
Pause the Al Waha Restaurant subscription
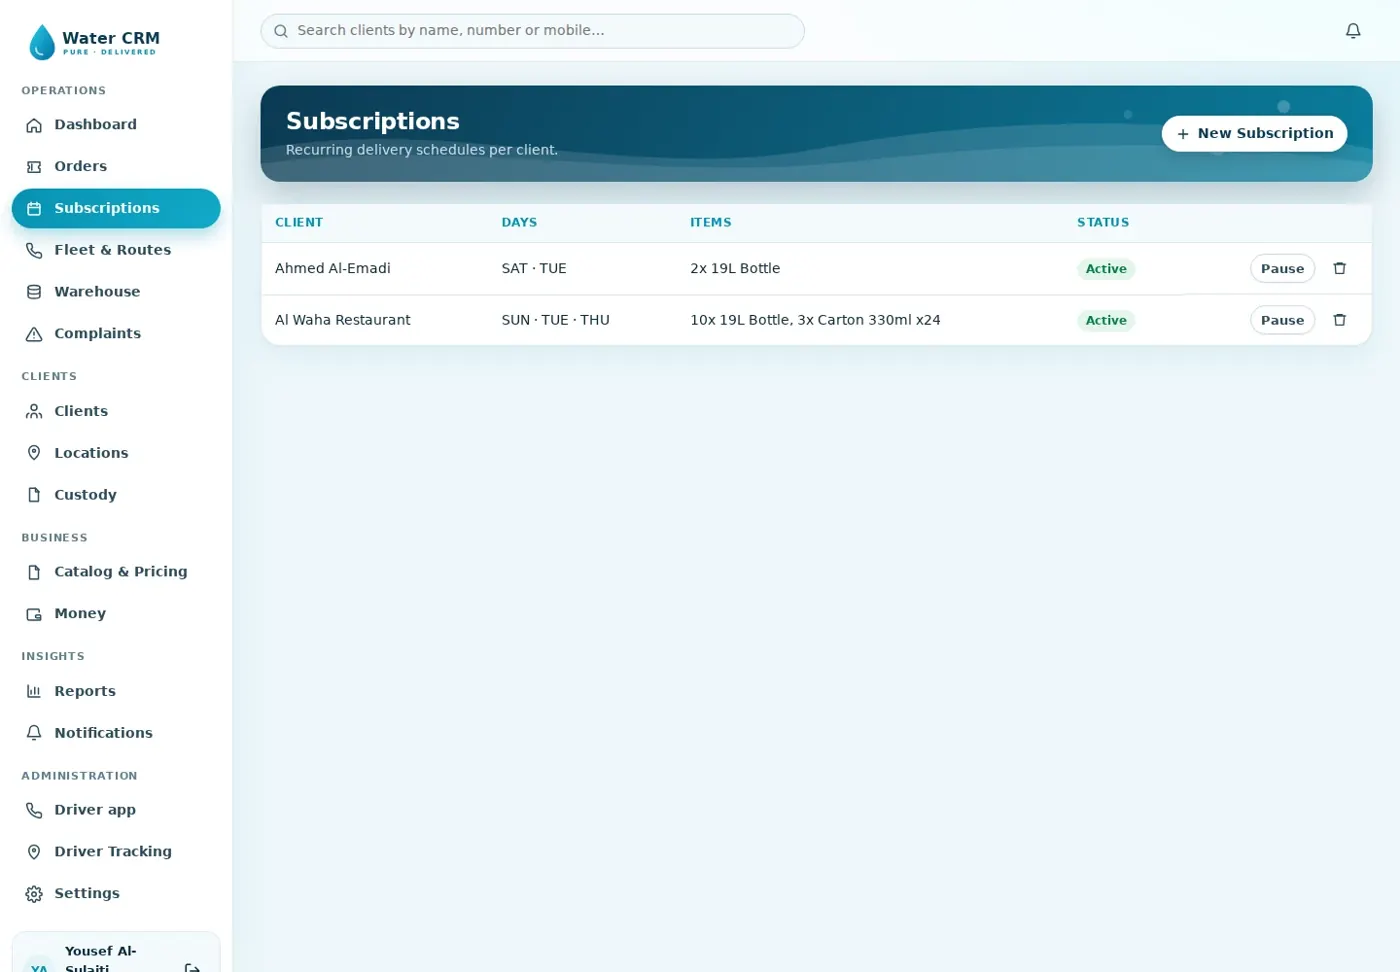pos(1282,320)
